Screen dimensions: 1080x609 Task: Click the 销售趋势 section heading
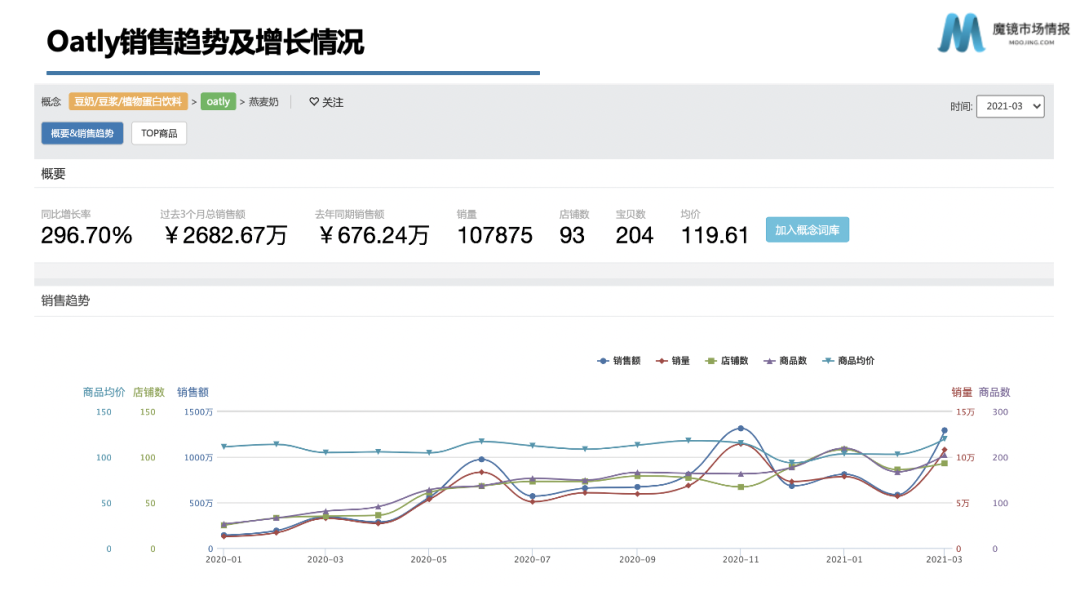(x=65, y=300)
